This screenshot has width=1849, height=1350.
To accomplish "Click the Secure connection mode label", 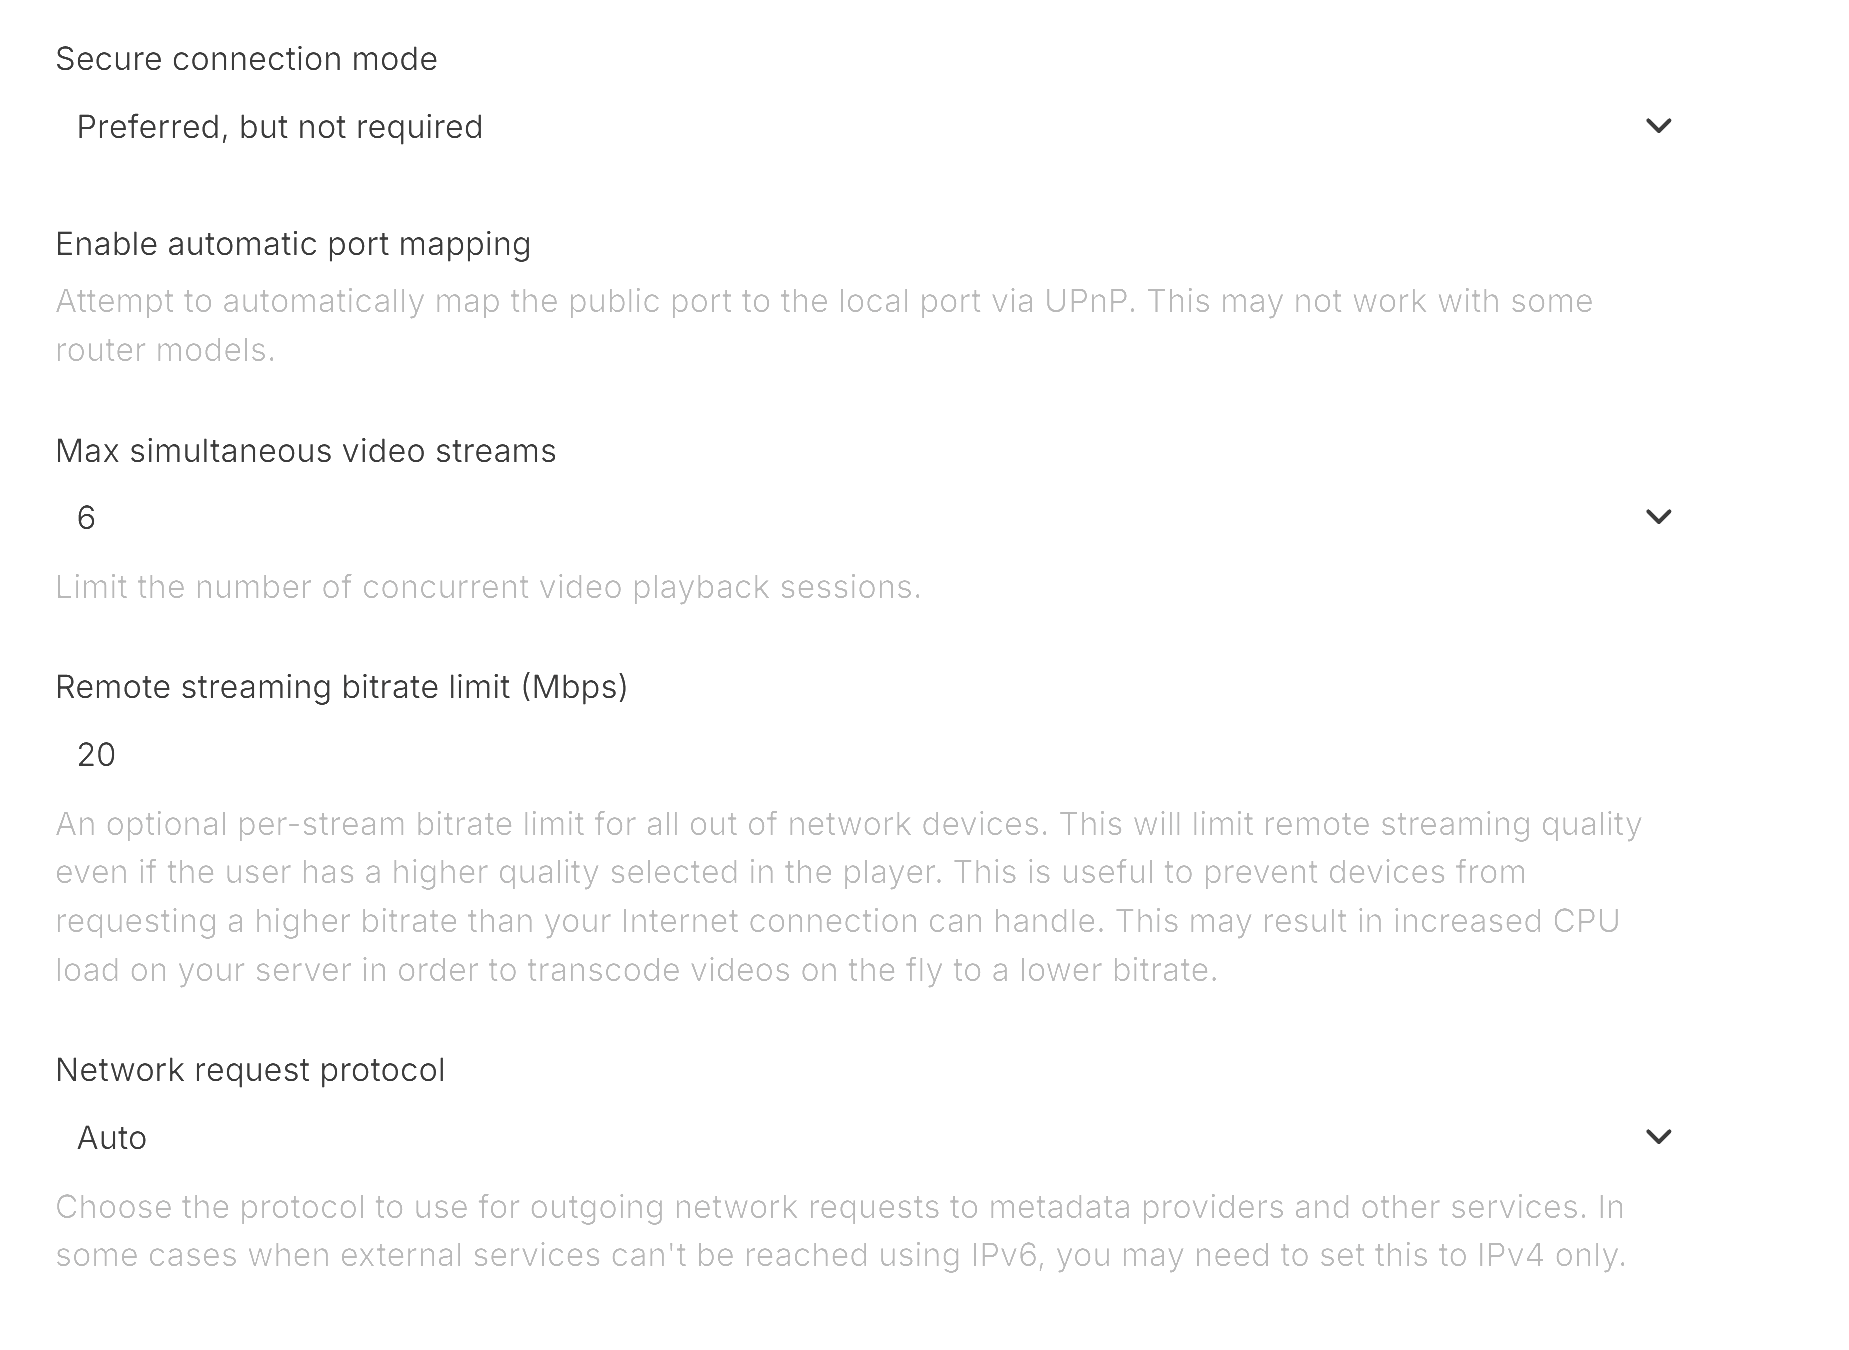I will point(247,59).
